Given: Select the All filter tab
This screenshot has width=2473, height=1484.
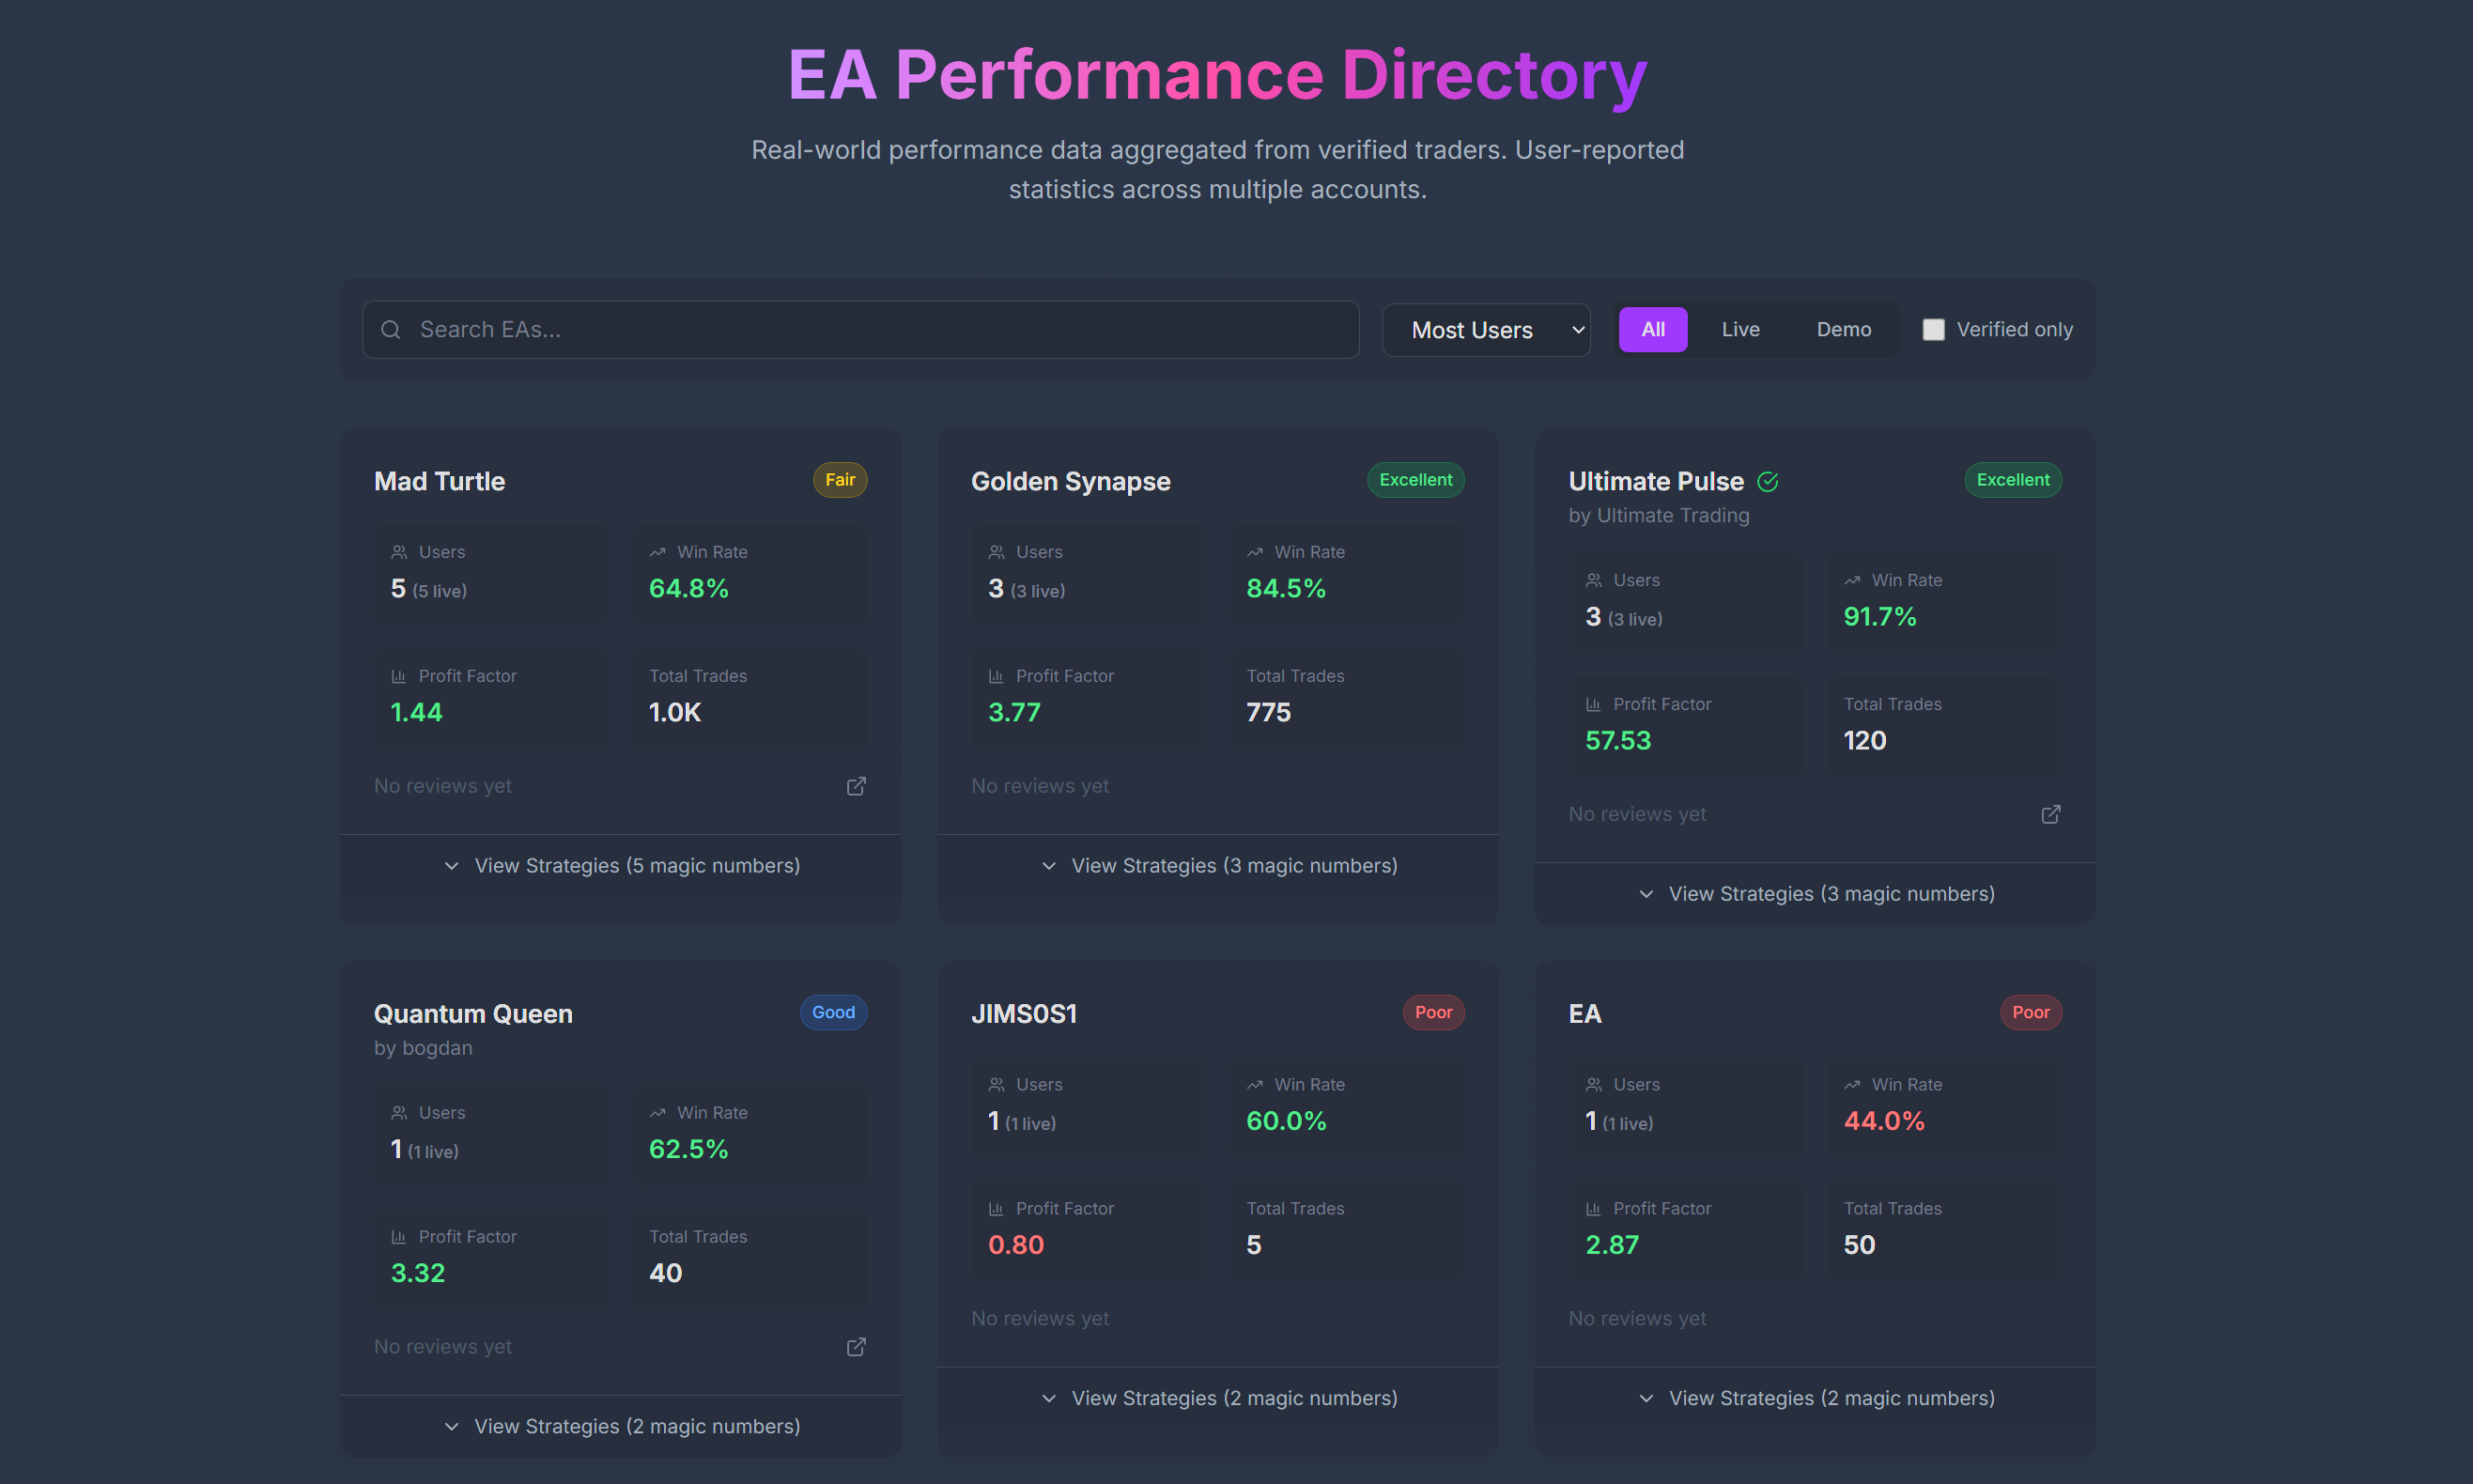Looking at the screenshot, I should click(1653, 330).
